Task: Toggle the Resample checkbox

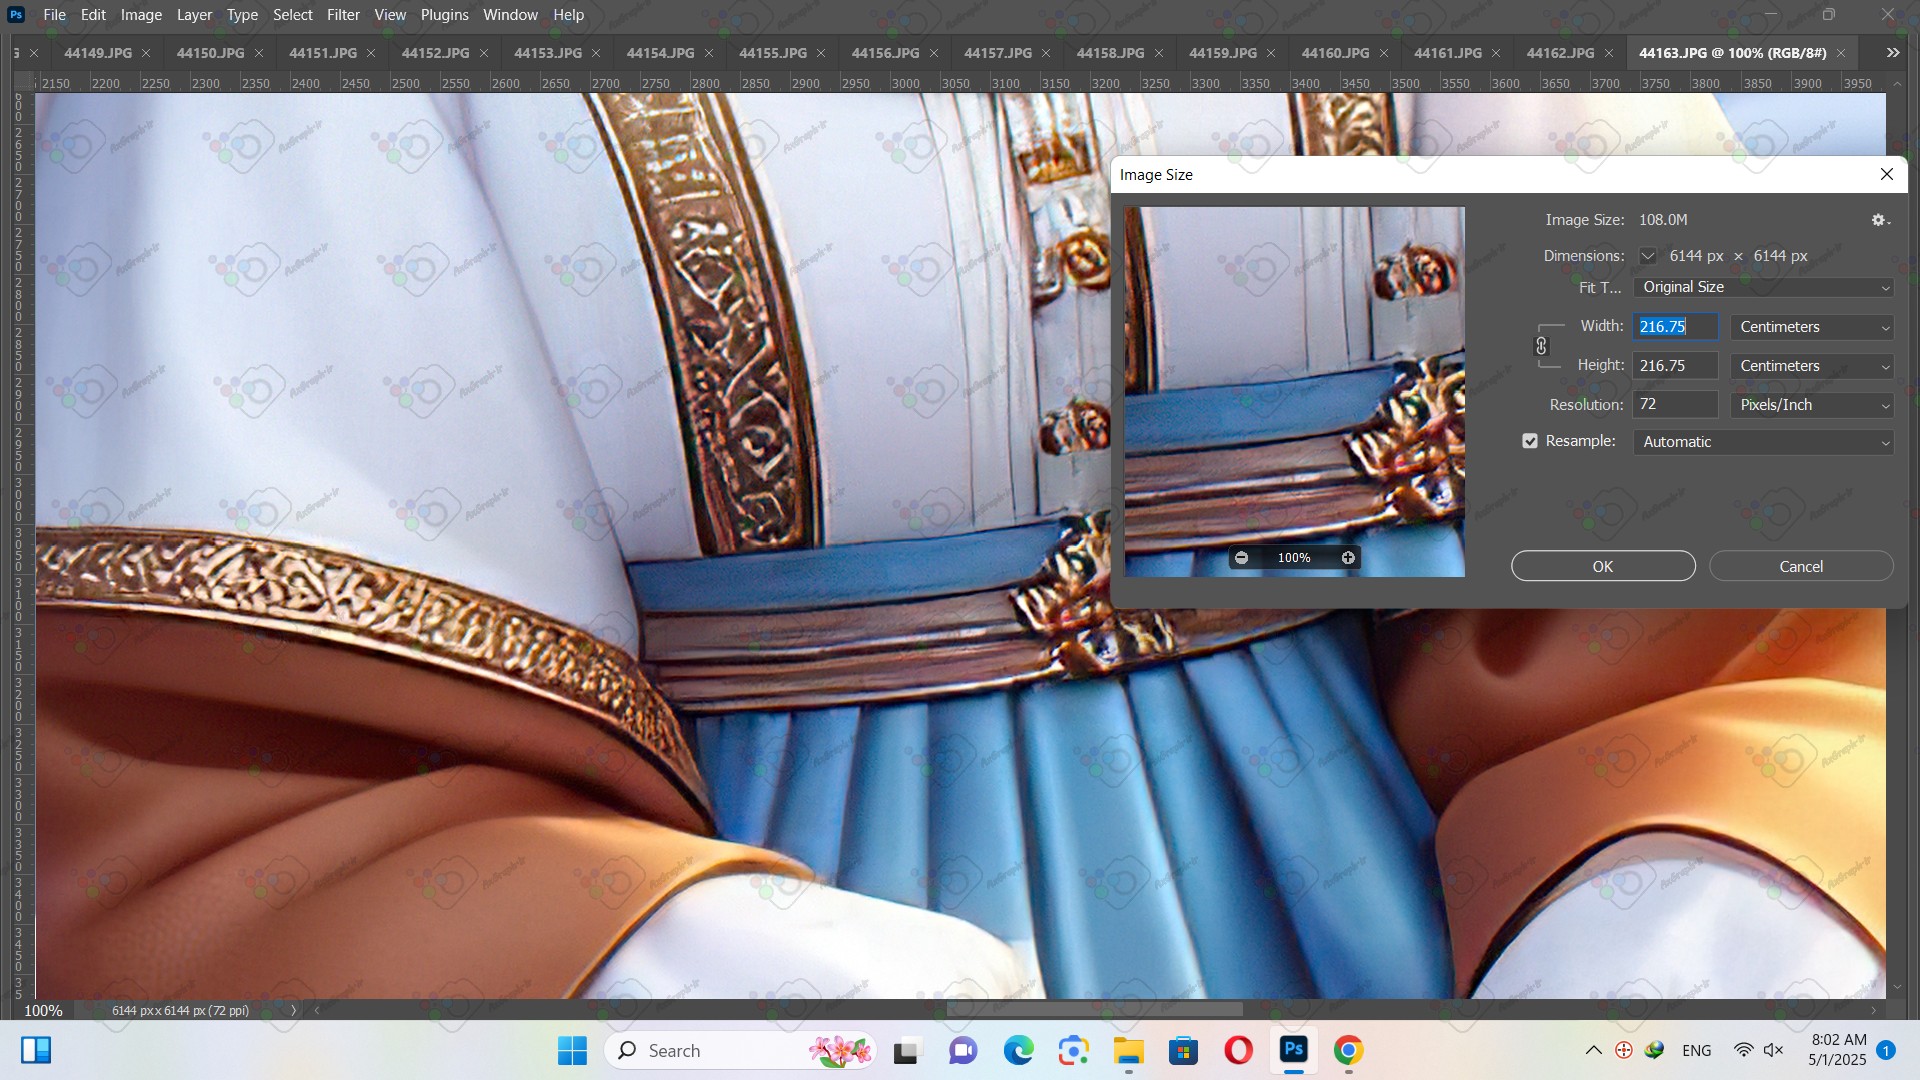Action: coord(1530,441)
